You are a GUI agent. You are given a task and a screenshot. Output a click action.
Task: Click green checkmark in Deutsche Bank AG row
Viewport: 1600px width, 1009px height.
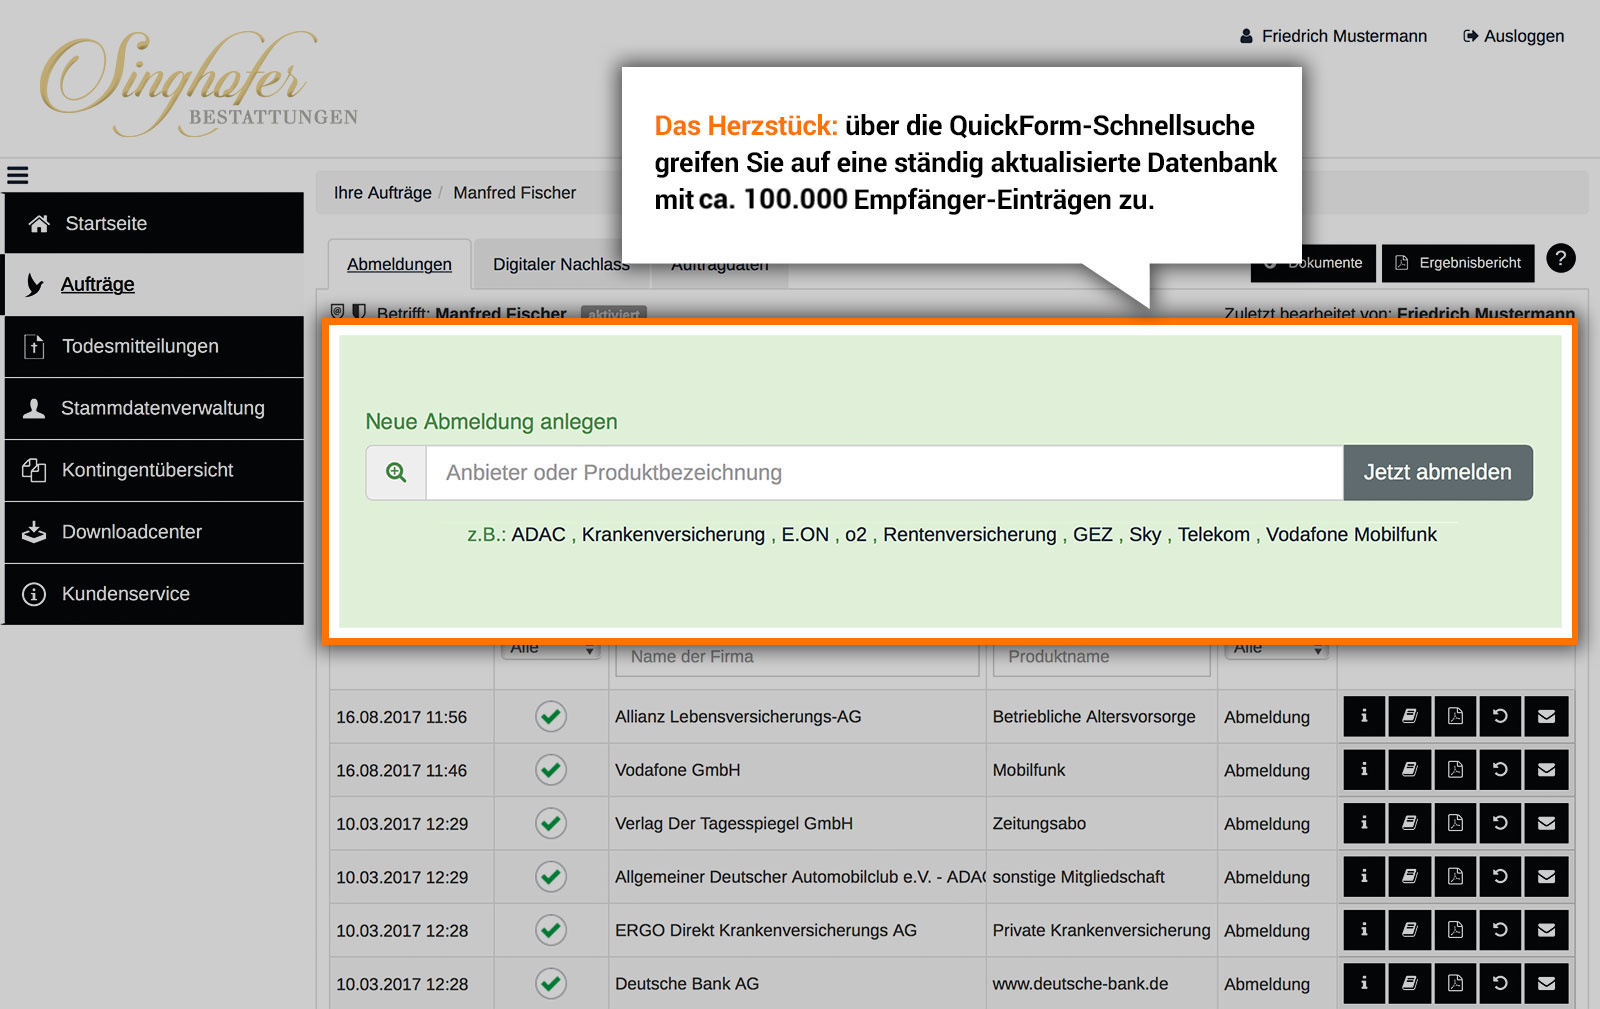point(551,983)
